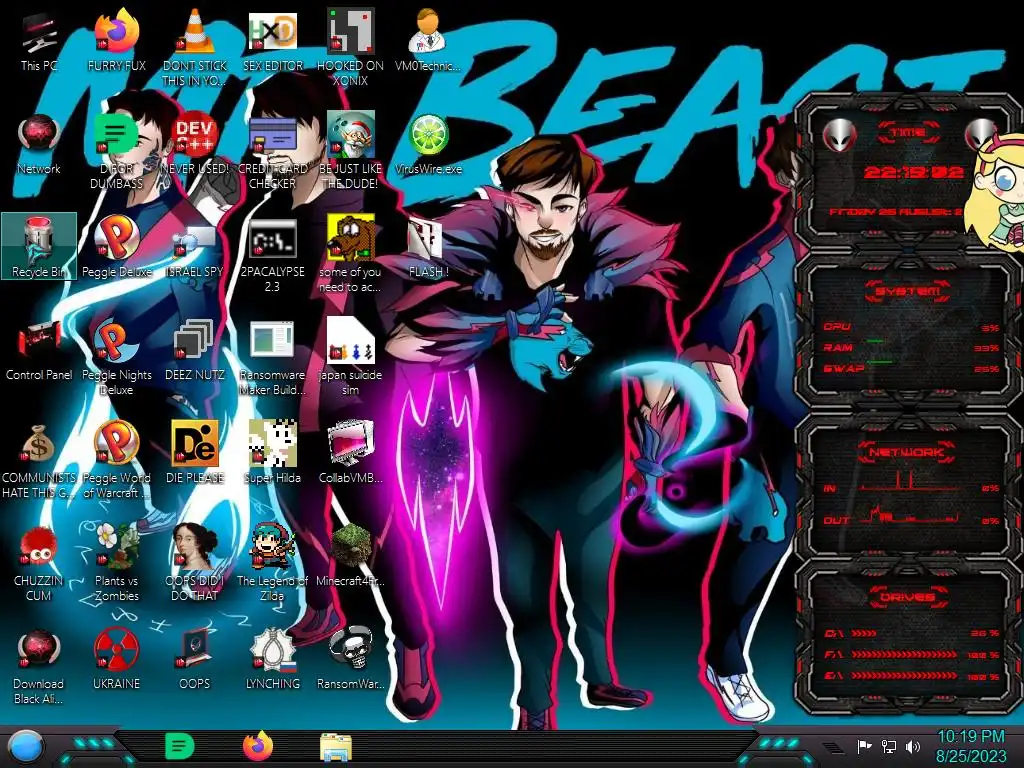
Task: Select the Recycle Bin icon
Action: coord(39,247)
